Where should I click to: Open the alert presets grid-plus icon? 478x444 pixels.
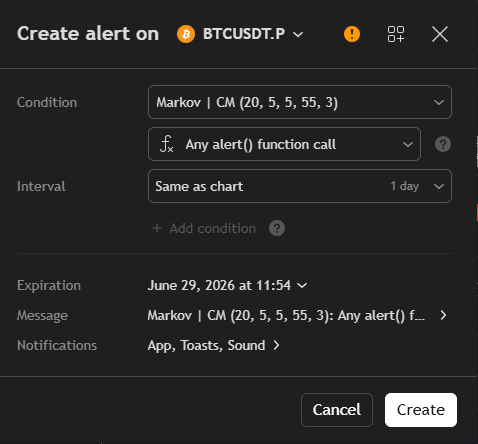(396, 34)
